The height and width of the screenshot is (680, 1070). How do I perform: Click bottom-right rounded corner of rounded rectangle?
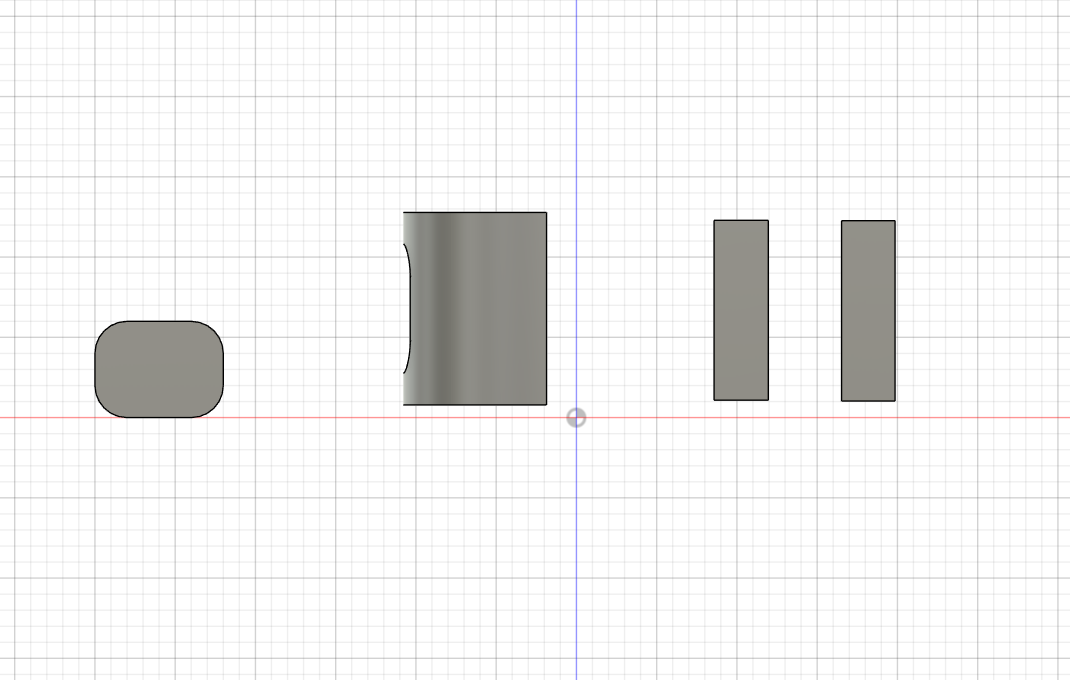click(215, 409)
